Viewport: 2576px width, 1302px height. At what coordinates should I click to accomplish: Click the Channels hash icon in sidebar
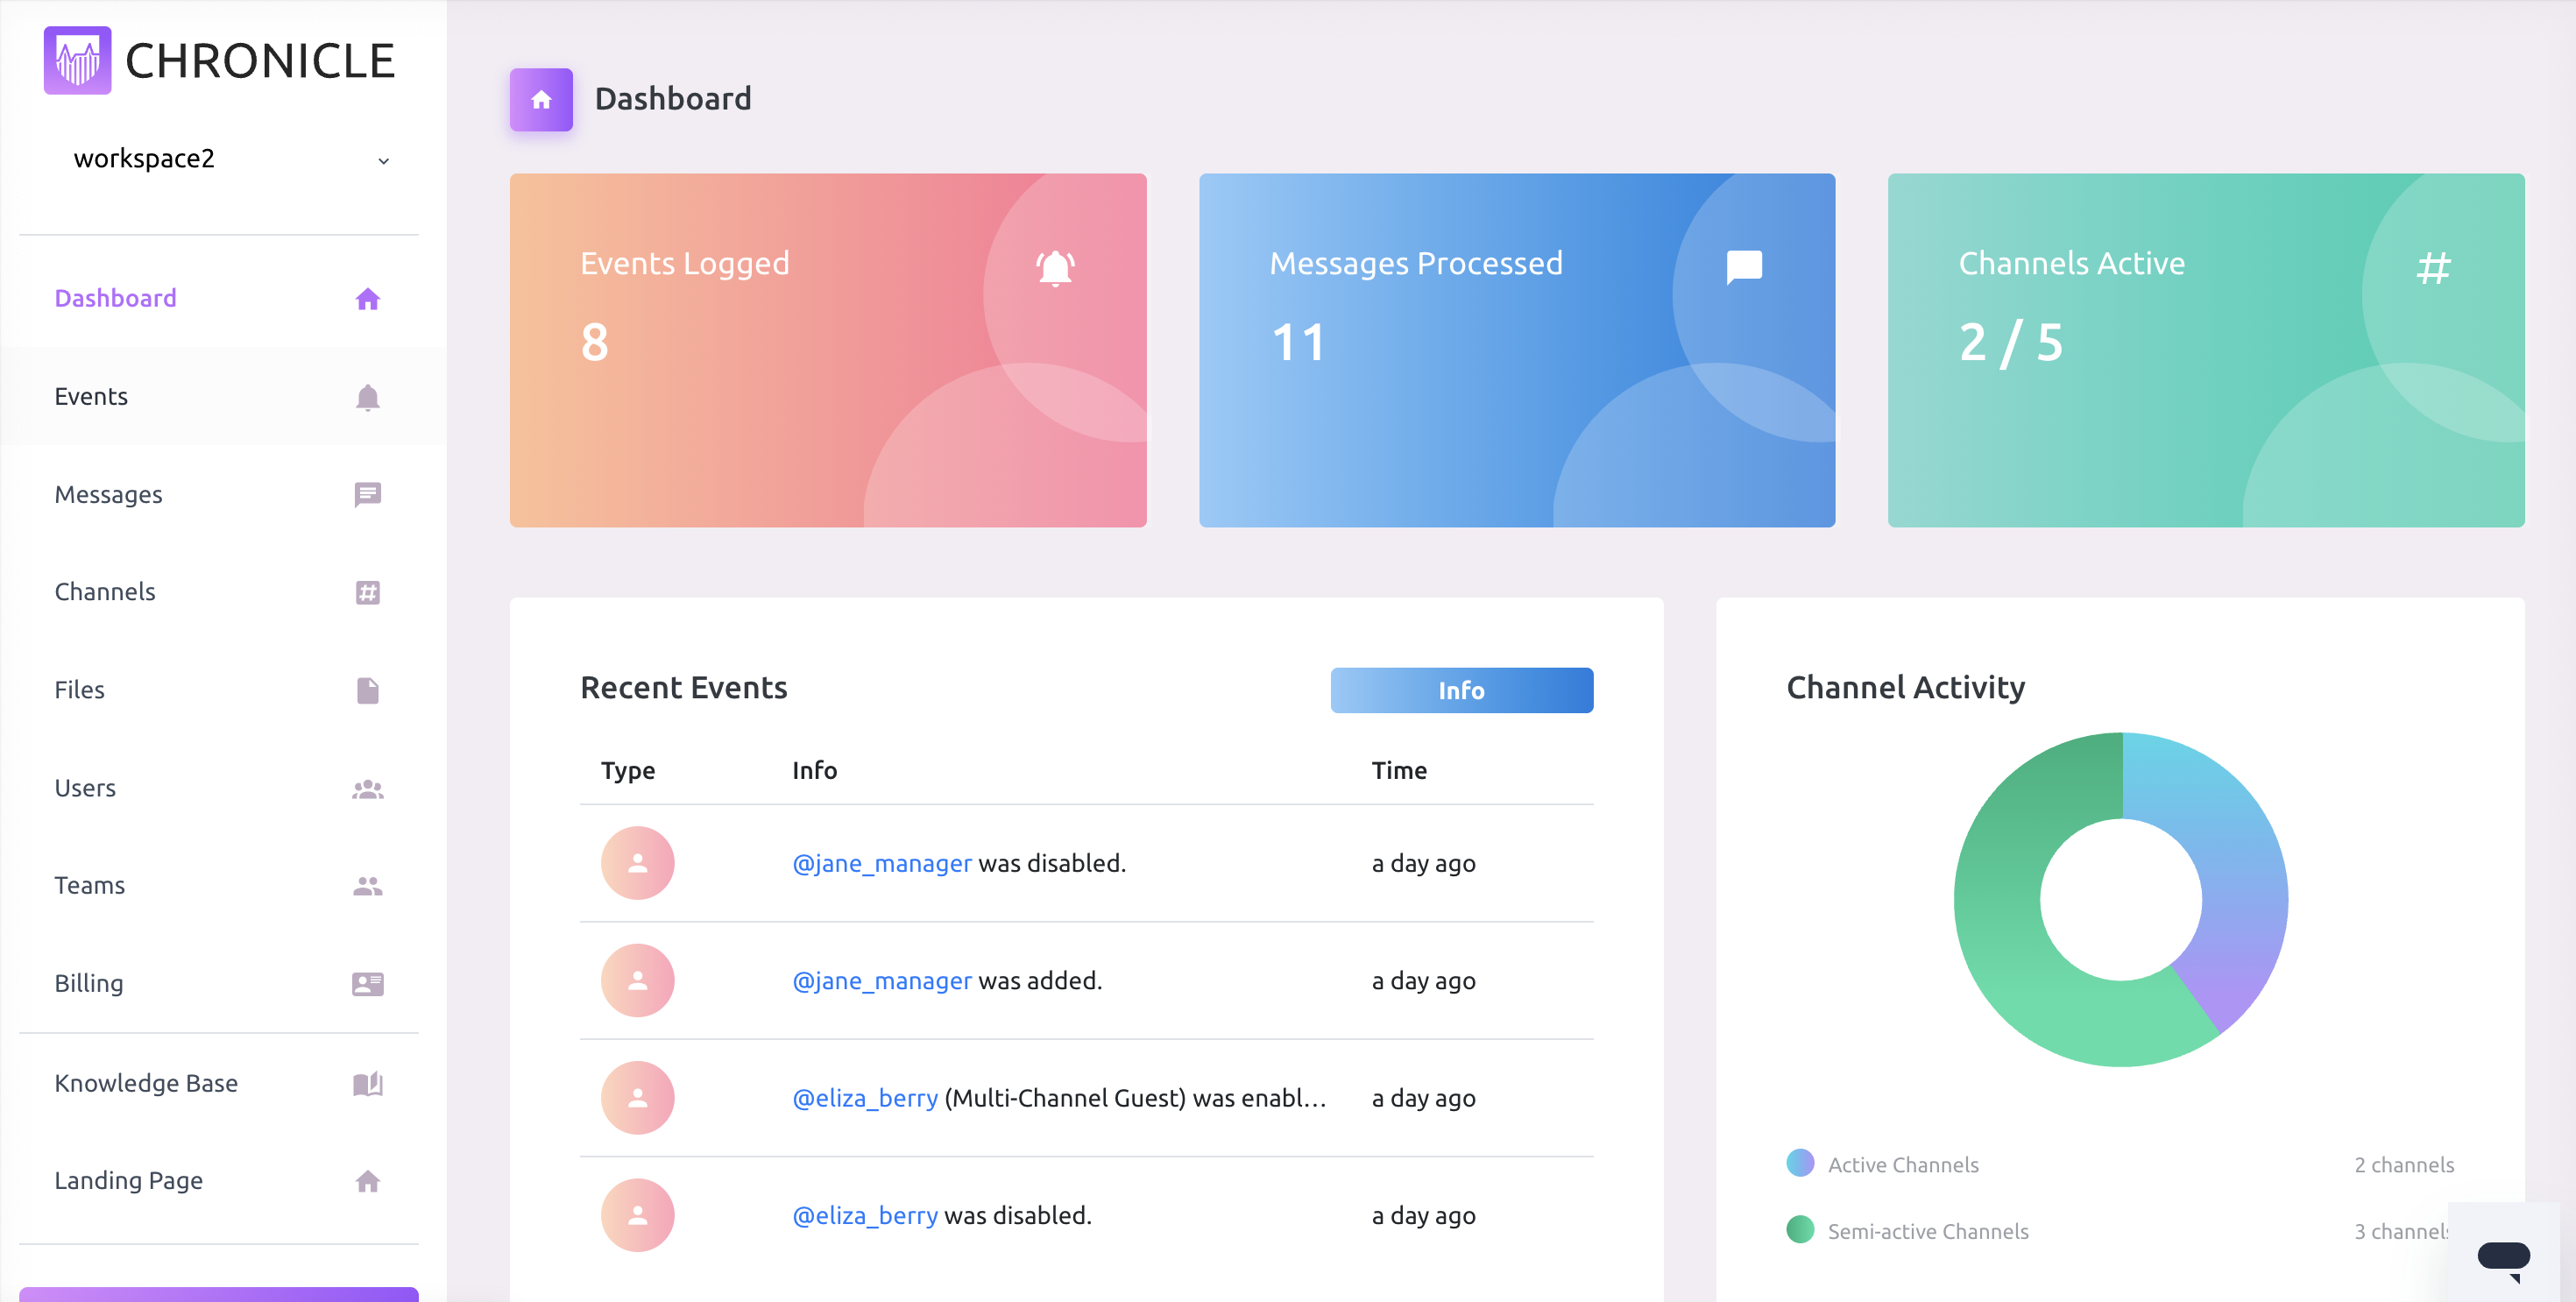(x=367, y=592)
